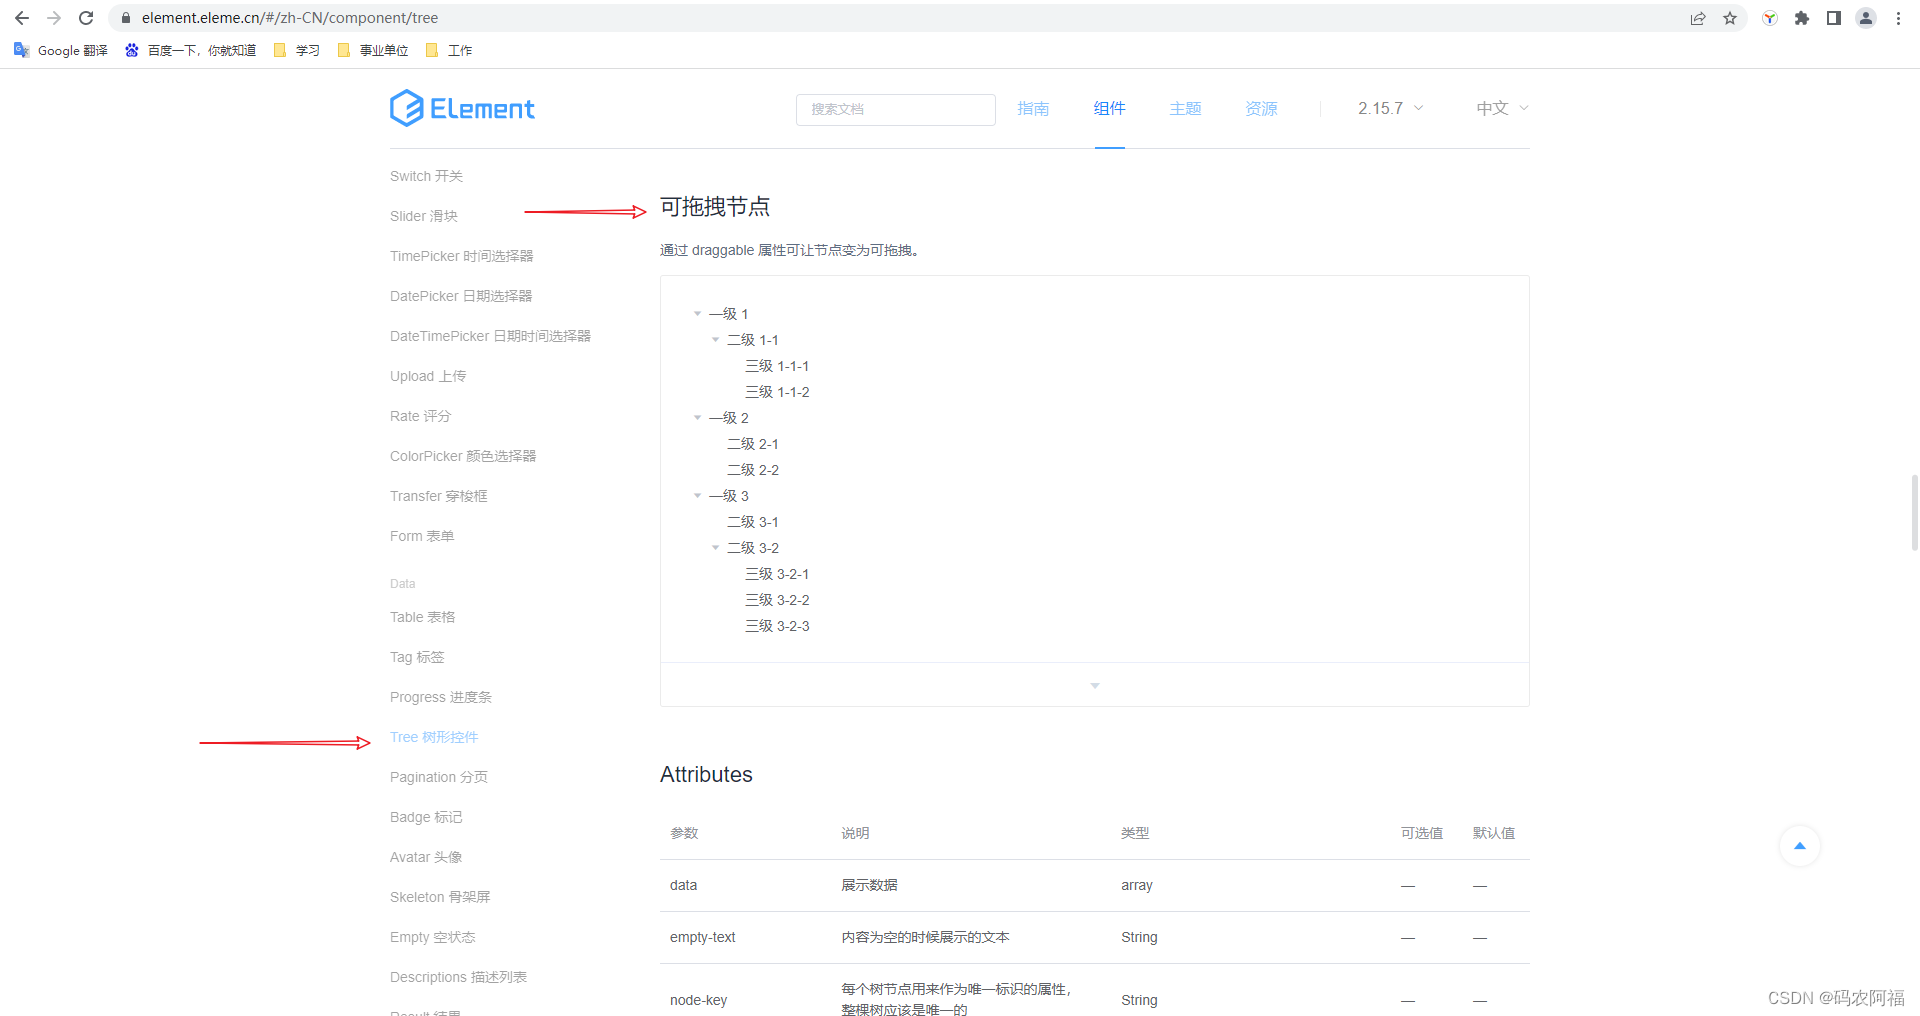Open Avatar 头像 in sidebar
Screen dimensions: 1920x1016
coord(426,857)
